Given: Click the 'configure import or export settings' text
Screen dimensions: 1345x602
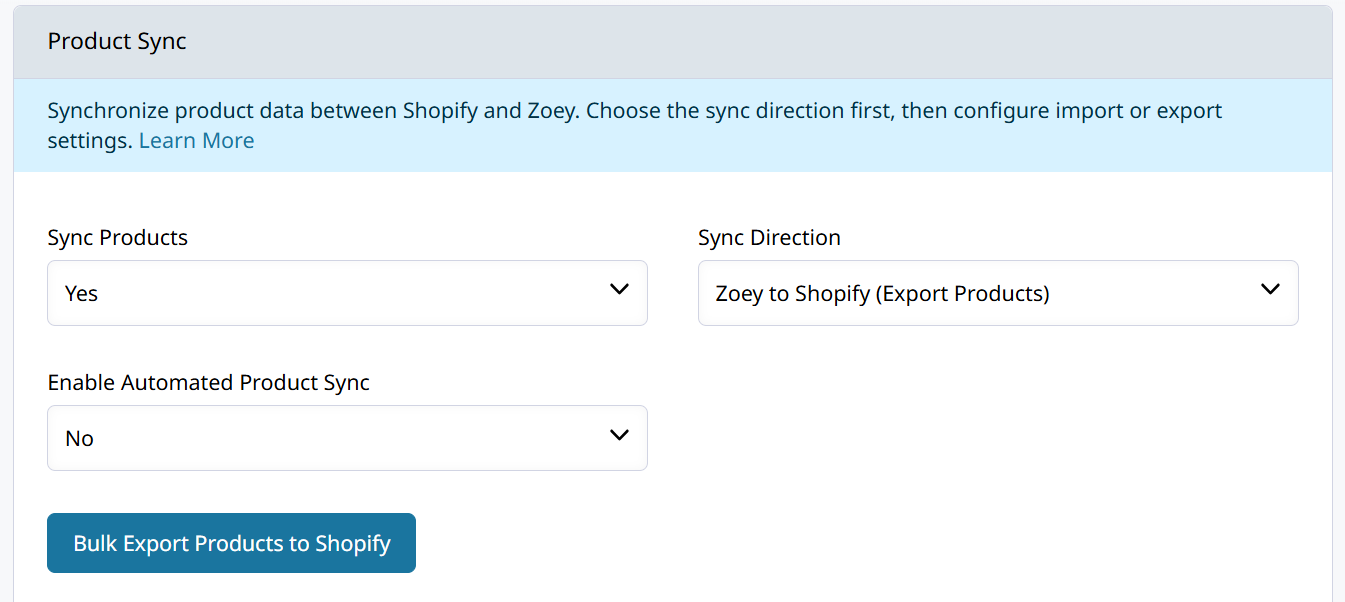Looking at the screenshot, I should tap(635, 125).
